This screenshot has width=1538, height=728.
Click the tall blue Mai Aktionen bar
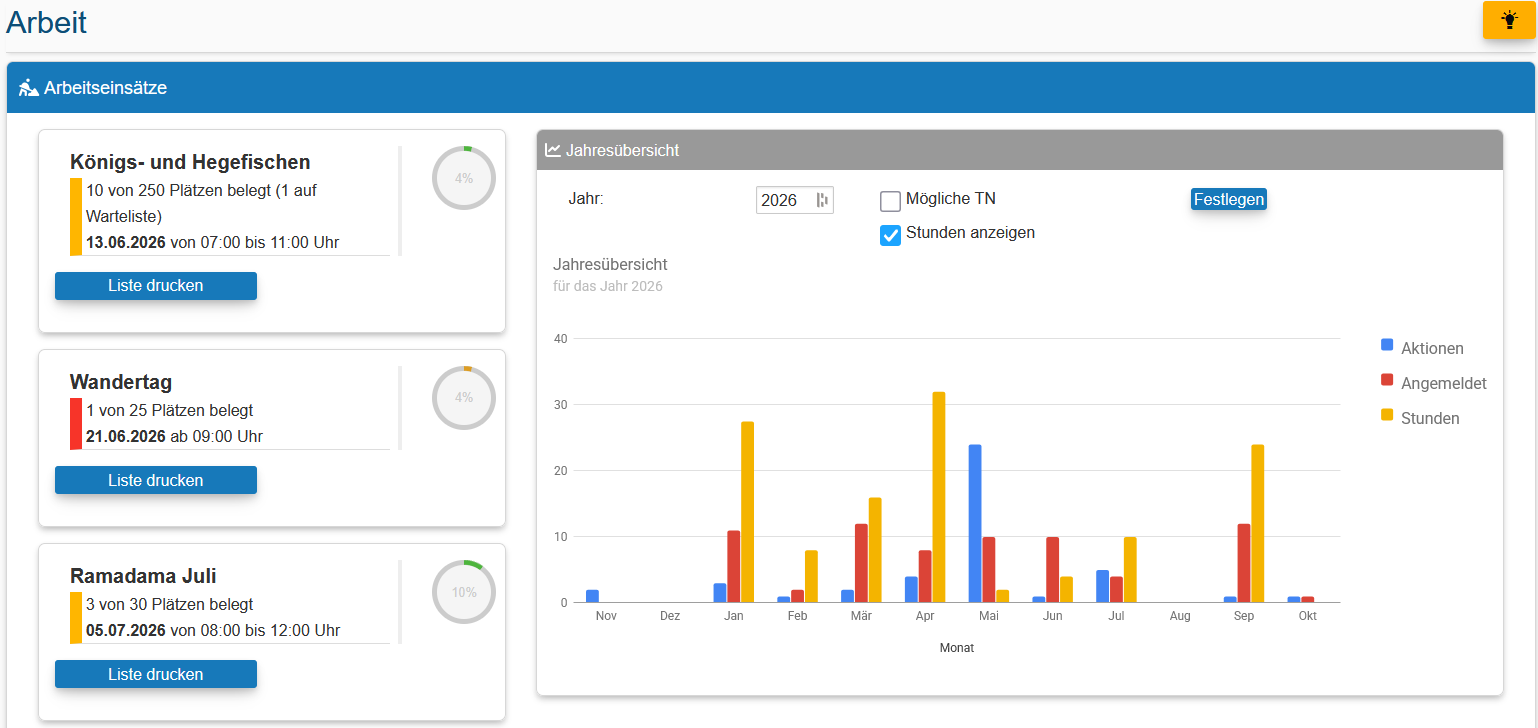[975, 524]
